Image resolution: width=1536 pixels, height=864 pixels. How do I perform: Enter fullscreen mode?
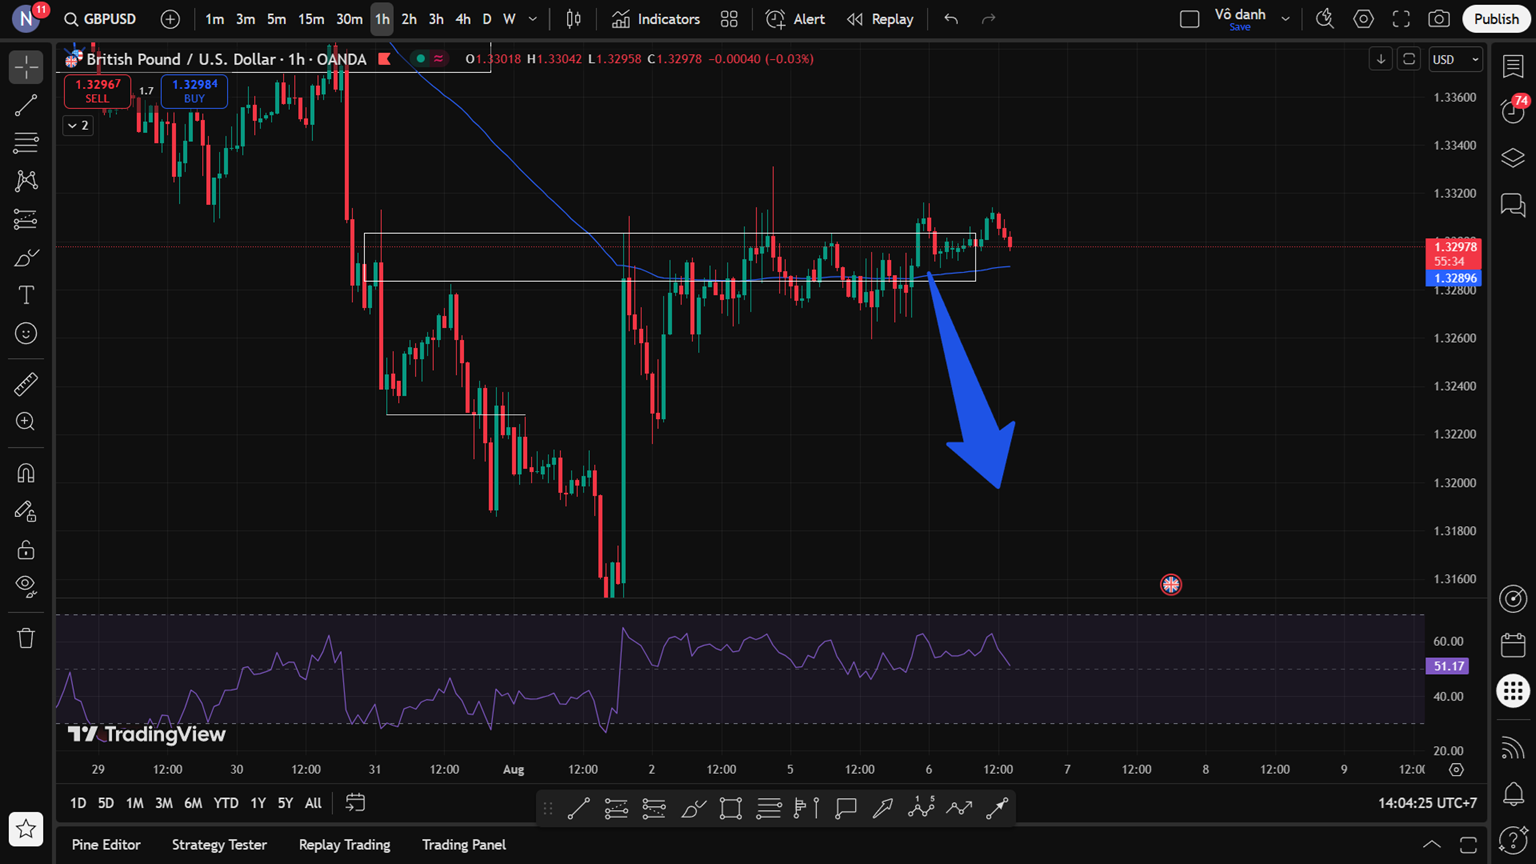point(1401,19)
